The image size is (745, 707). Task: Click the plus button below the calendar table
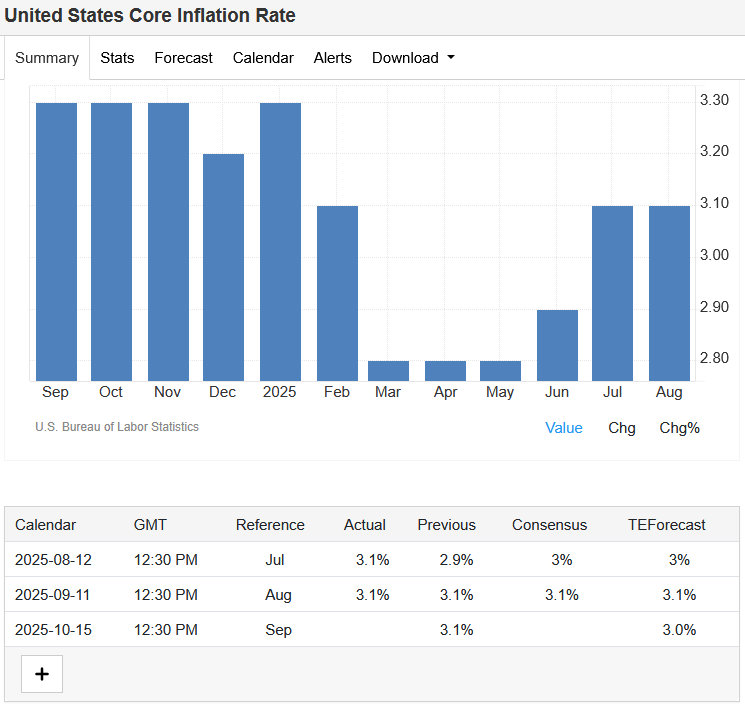point(41,674)
